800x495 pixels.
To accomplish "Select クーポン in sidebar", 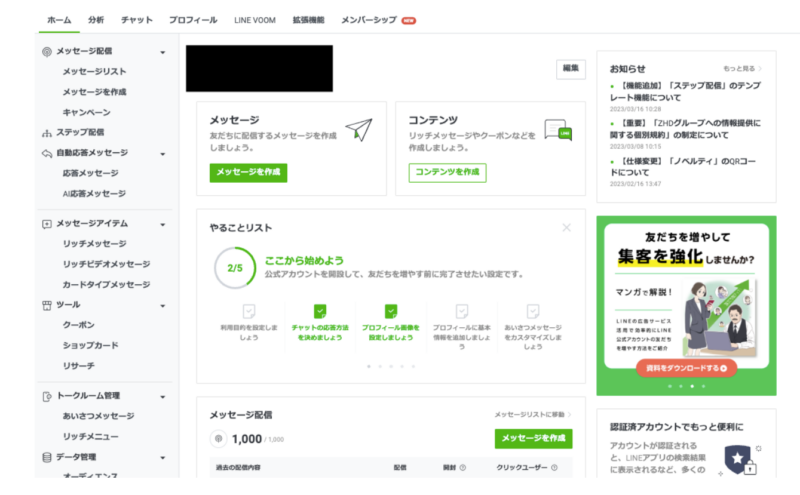I will point(79,325).
